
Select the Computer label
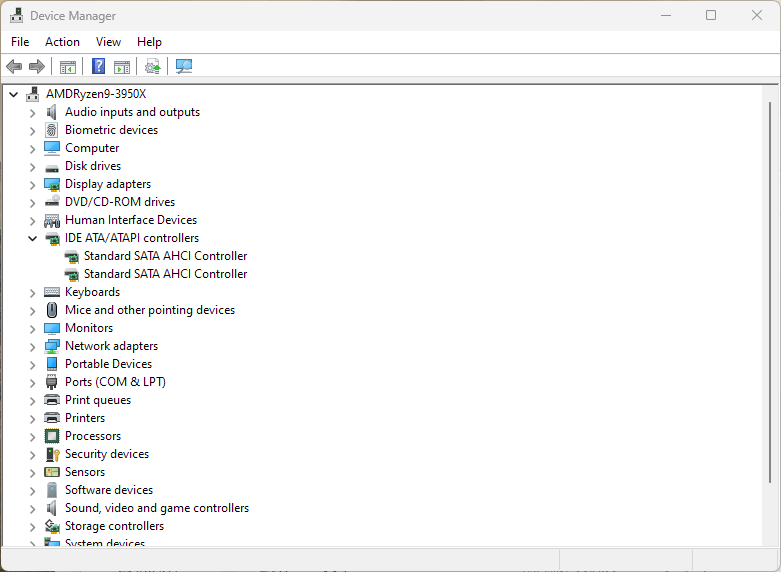click(92, 148)
